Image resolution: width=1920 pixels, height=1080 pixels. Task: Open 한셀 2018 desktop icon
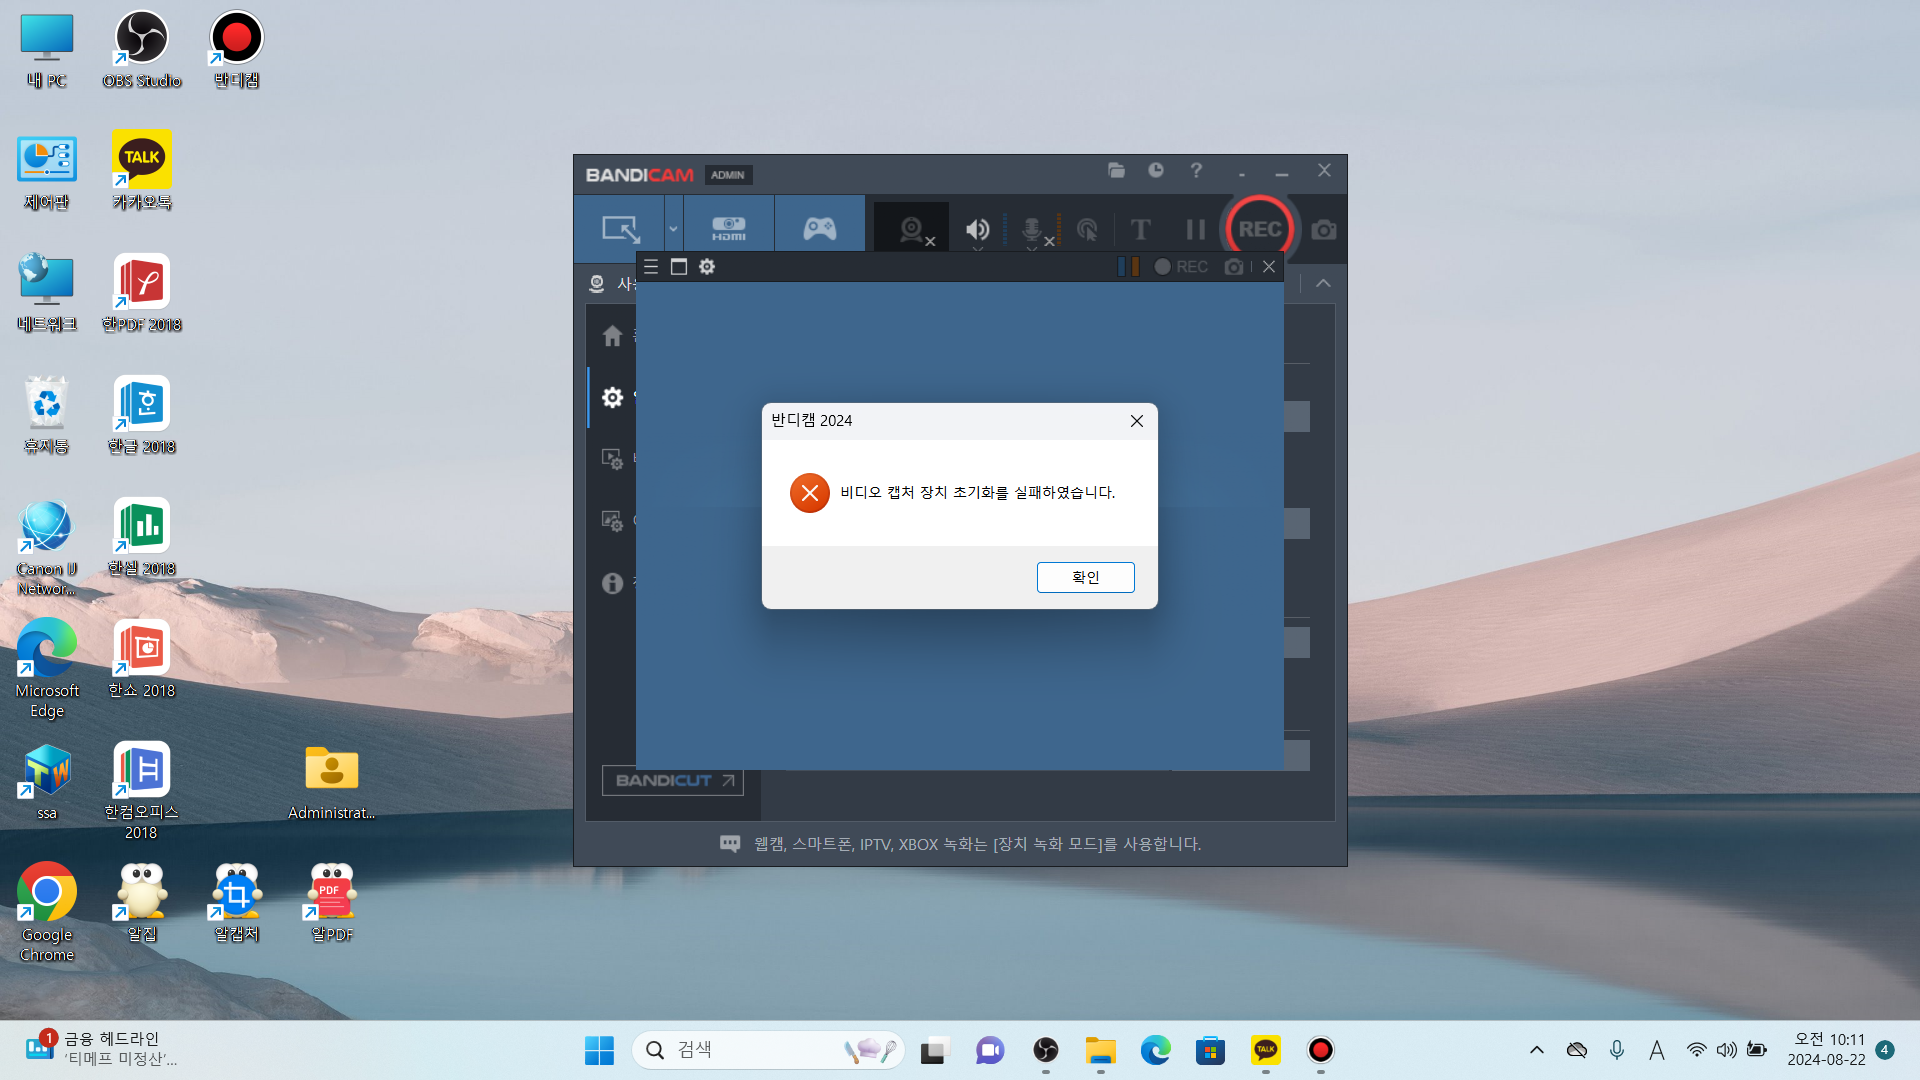[x=142, y=538]
